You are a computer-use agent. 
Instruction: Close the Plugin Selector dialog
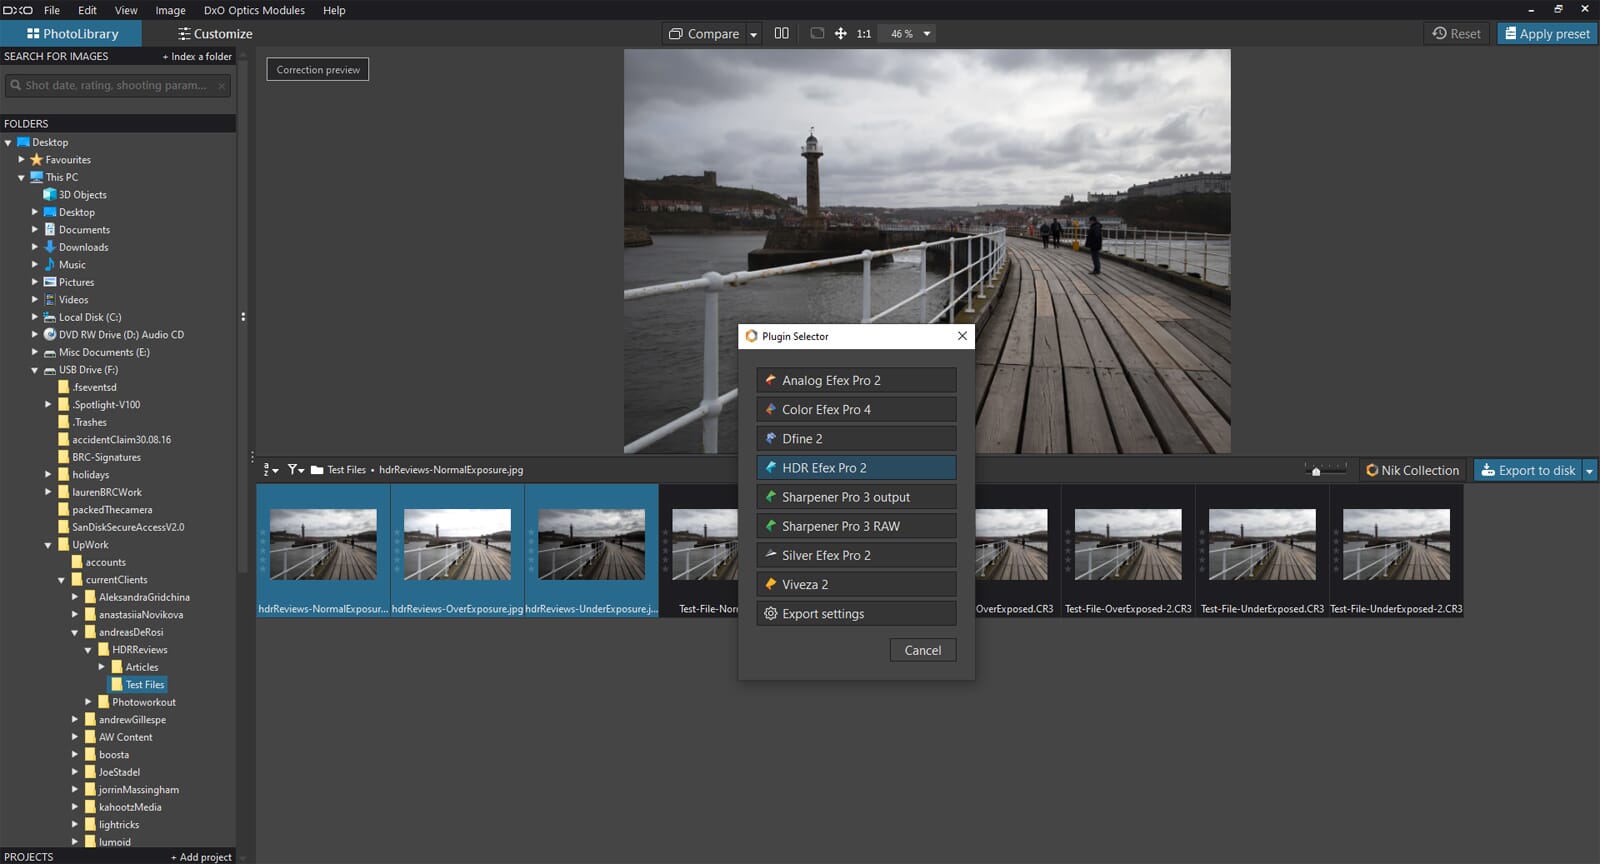point(962,336)
